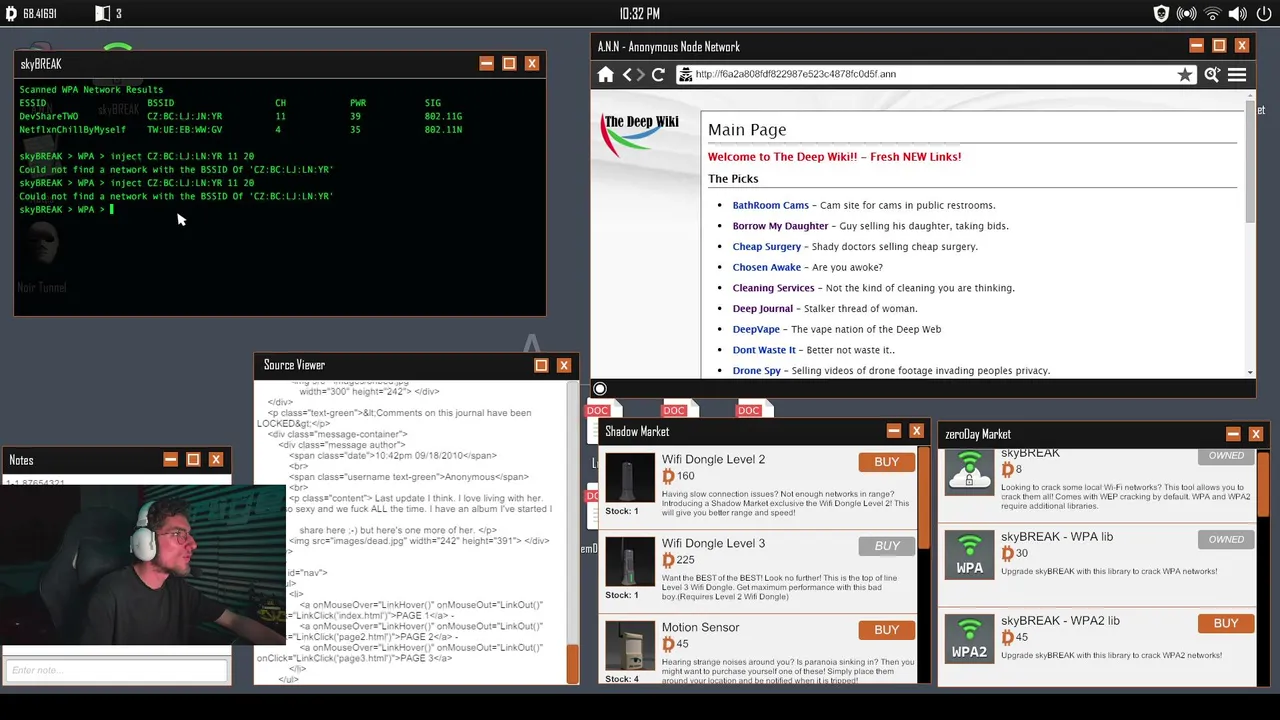This screenshot has width=1280, height=720.
Task: Click the zeroDay Market scrollbar
Action: [x=1263, y=482]
